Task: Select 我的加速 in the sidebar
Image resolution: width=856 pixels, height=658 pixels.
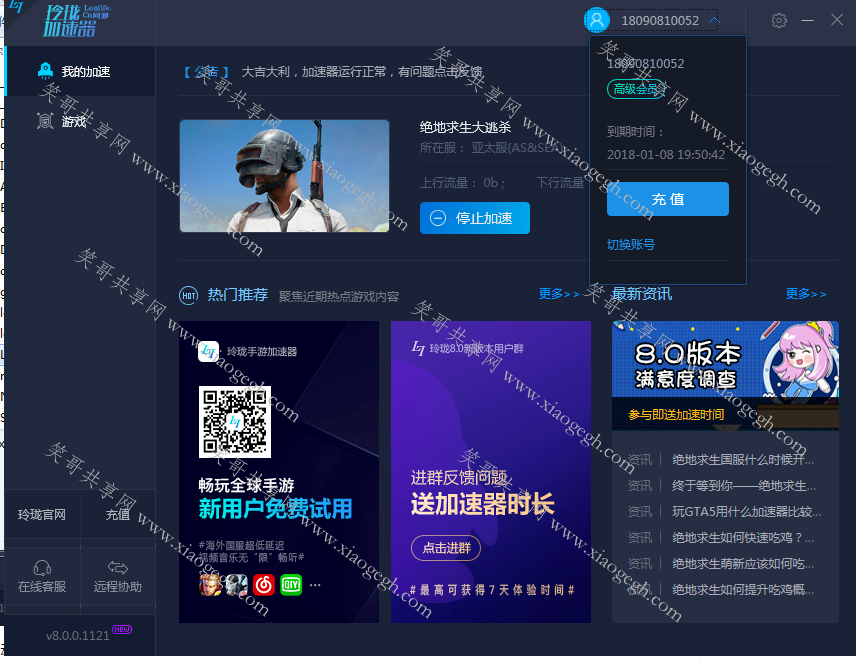Action: tap(80, 72)
